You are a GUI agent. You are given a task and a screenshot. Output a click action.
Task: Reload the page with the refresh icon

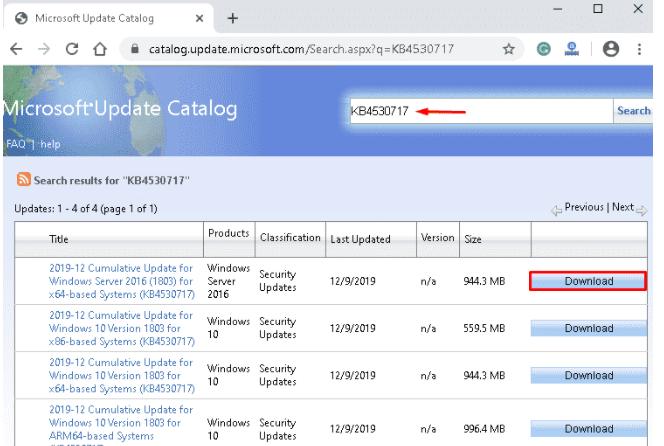[72, 49]
